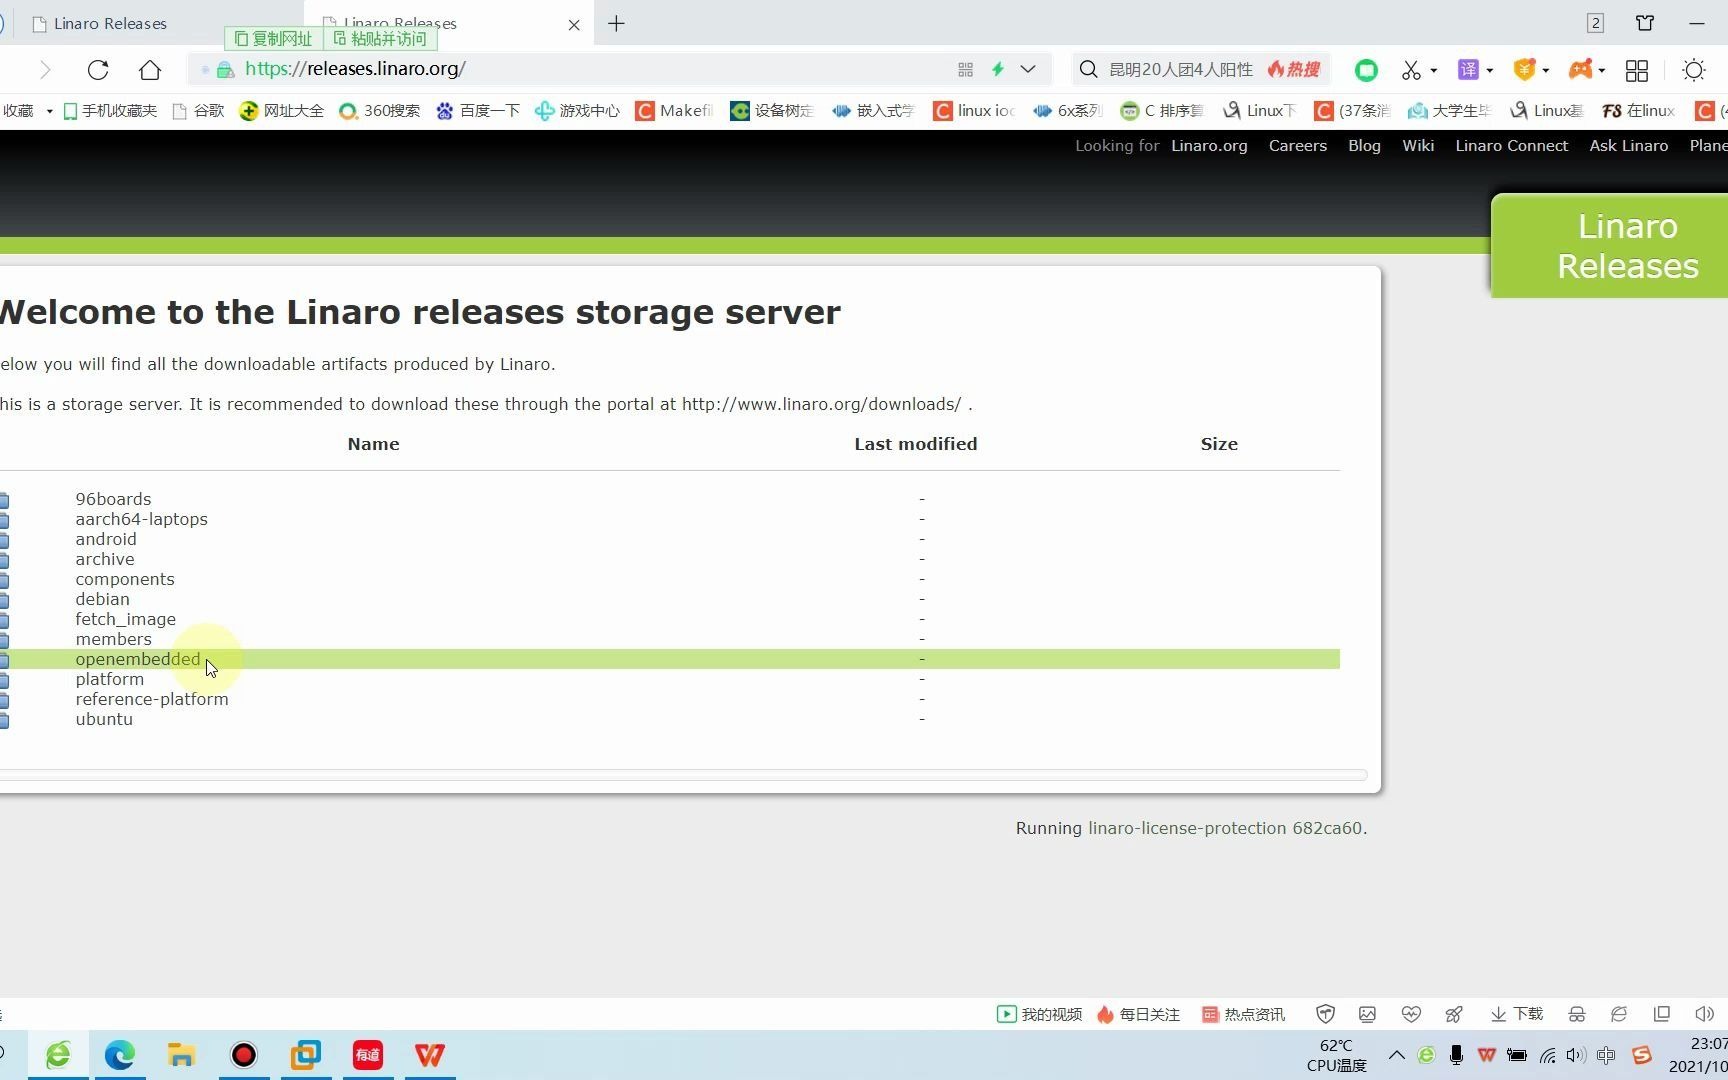Open the 手机收藏夹 bookmark
This screenshot has width=1728, height=1080.
coord(110,111)
